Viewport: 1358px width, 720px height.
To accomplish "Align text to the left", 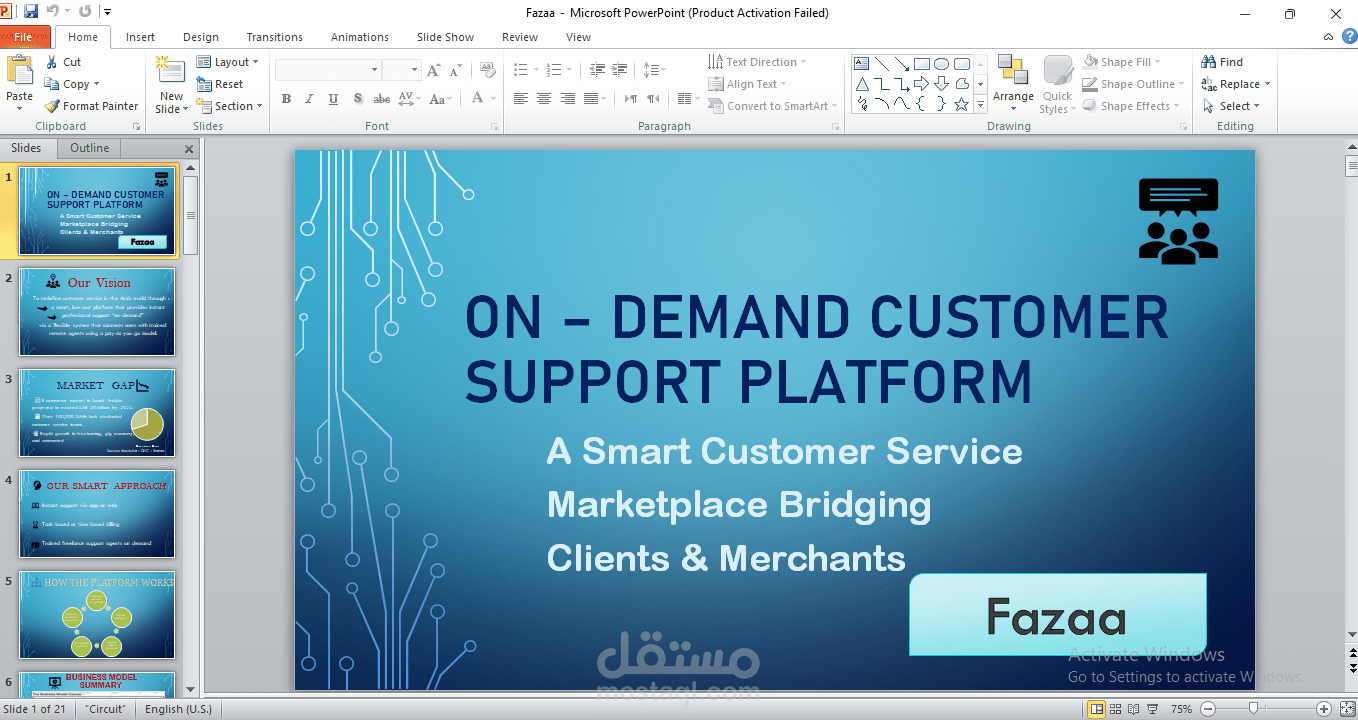I will point(520,99).
